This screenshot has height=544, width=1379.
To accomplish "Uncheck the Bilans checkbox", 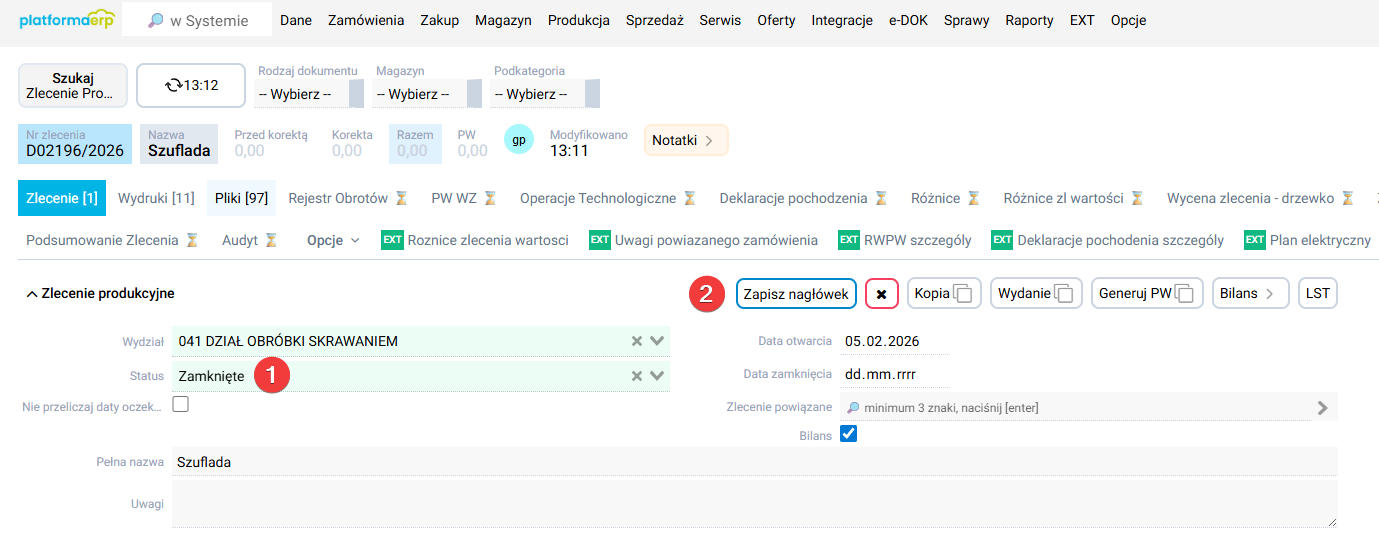I will click(848, 434).
